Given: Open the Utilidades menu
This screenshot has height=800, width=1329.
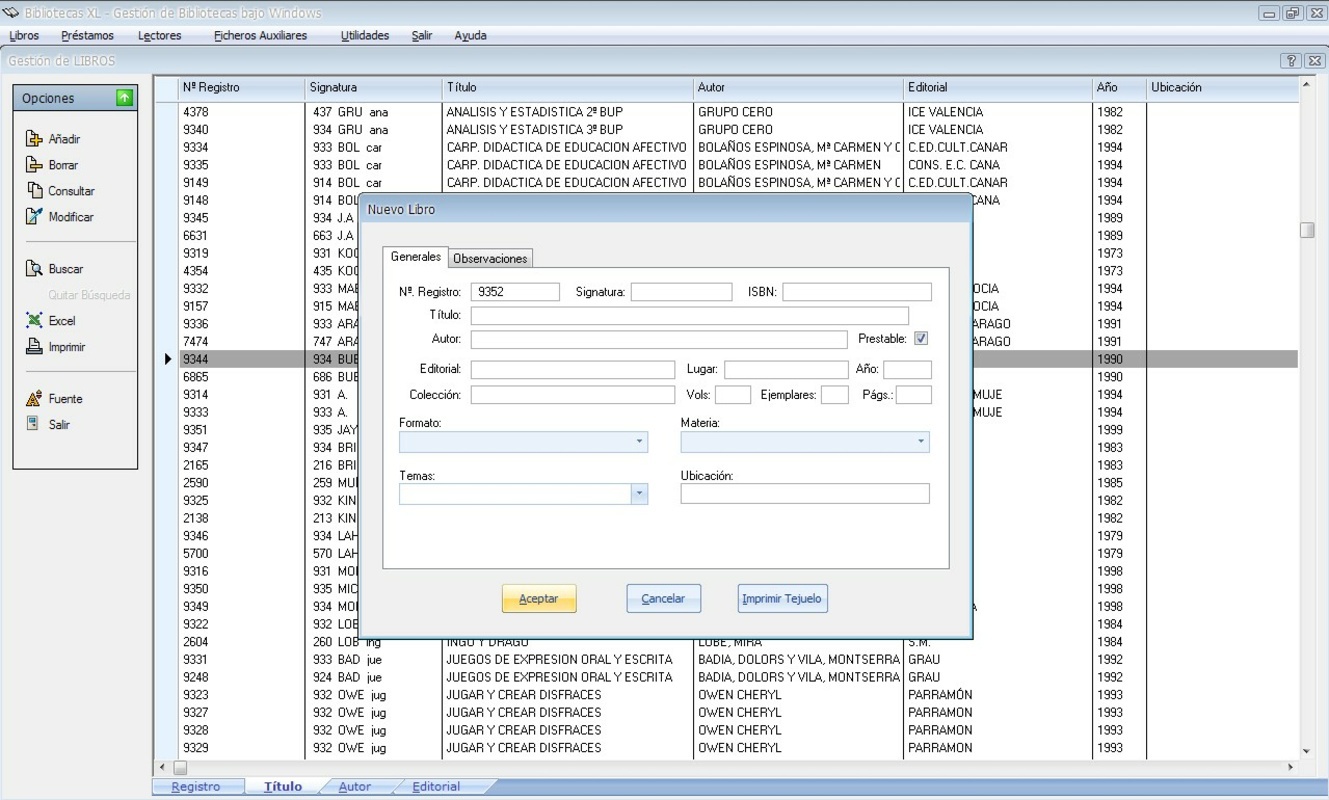Looking at the screenshot, I should pyautogui.click(x=365, y=36).
